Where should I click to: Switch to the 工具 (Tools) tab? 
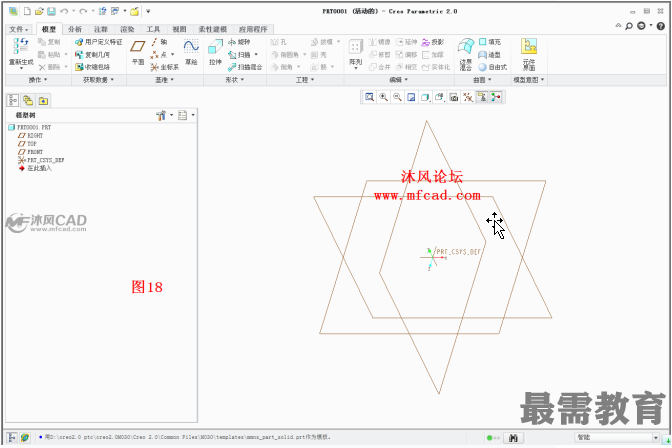click(153, 29)
